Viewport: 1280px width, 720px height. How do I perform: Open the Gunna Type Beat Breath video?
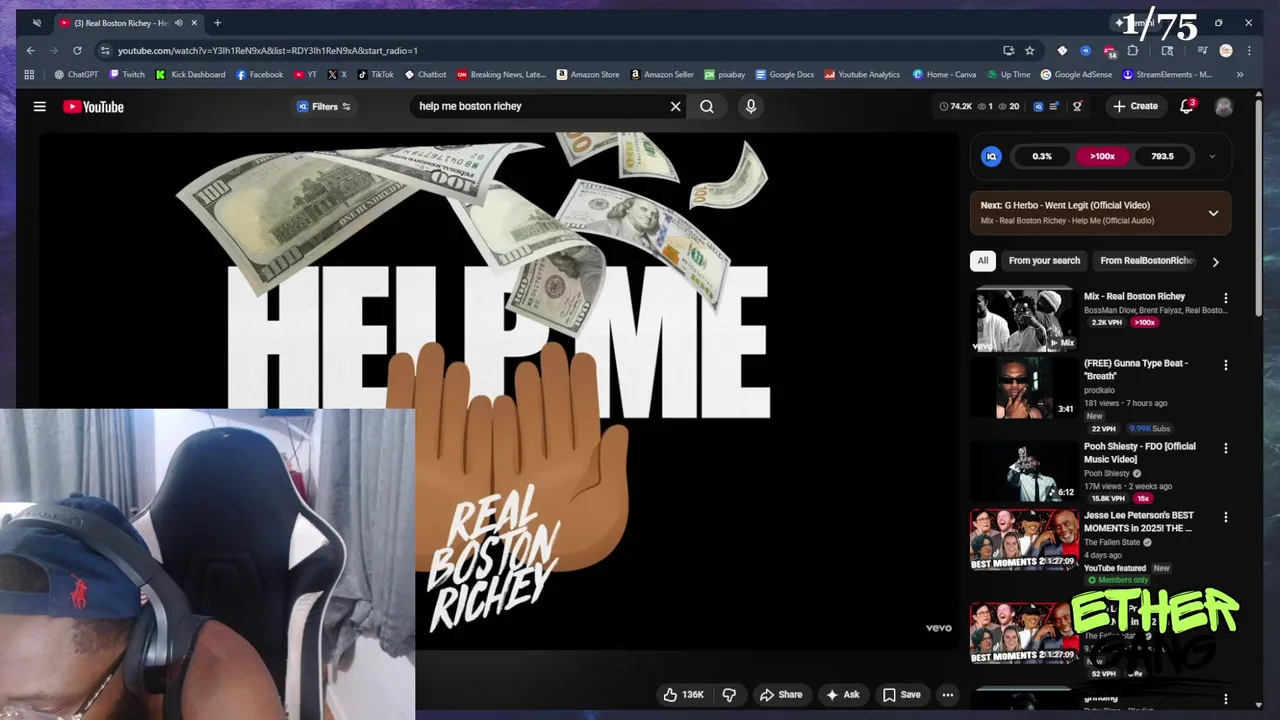click(x=1024, y=388)
